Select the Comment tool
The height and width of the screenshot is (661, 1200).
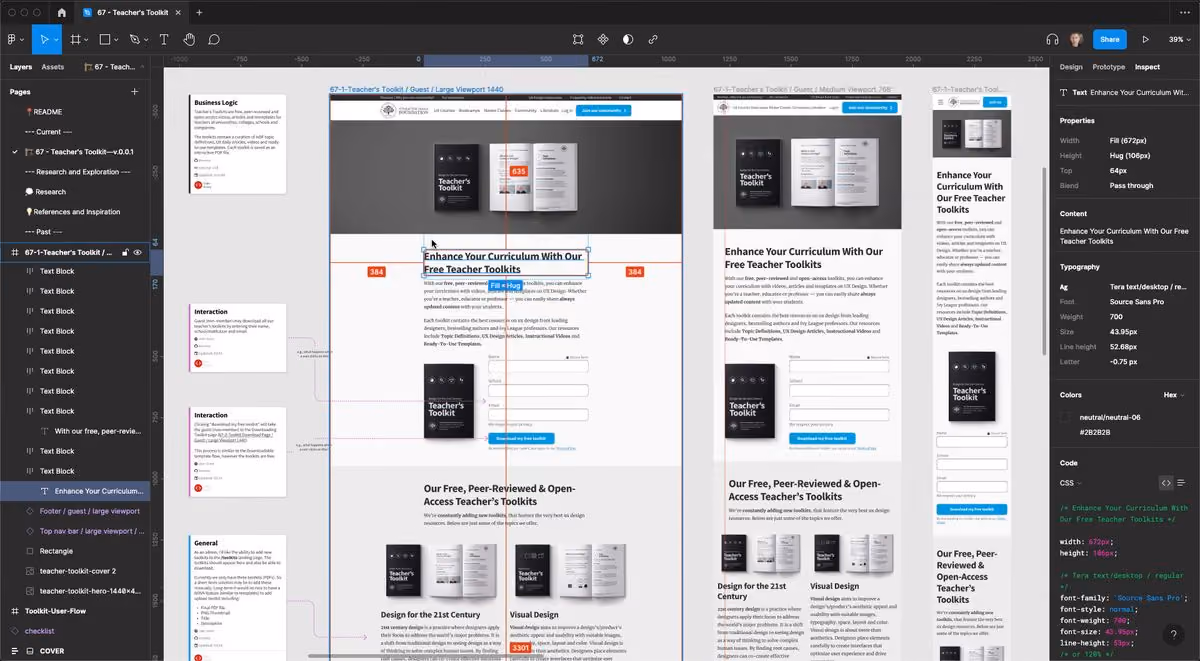click(214, 39)
